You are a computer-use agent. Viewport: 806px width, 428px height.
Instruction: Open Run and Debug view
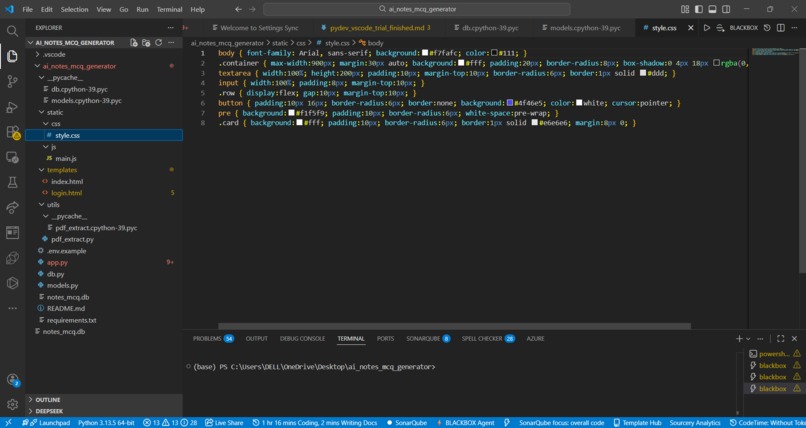(x=12, y=107)
